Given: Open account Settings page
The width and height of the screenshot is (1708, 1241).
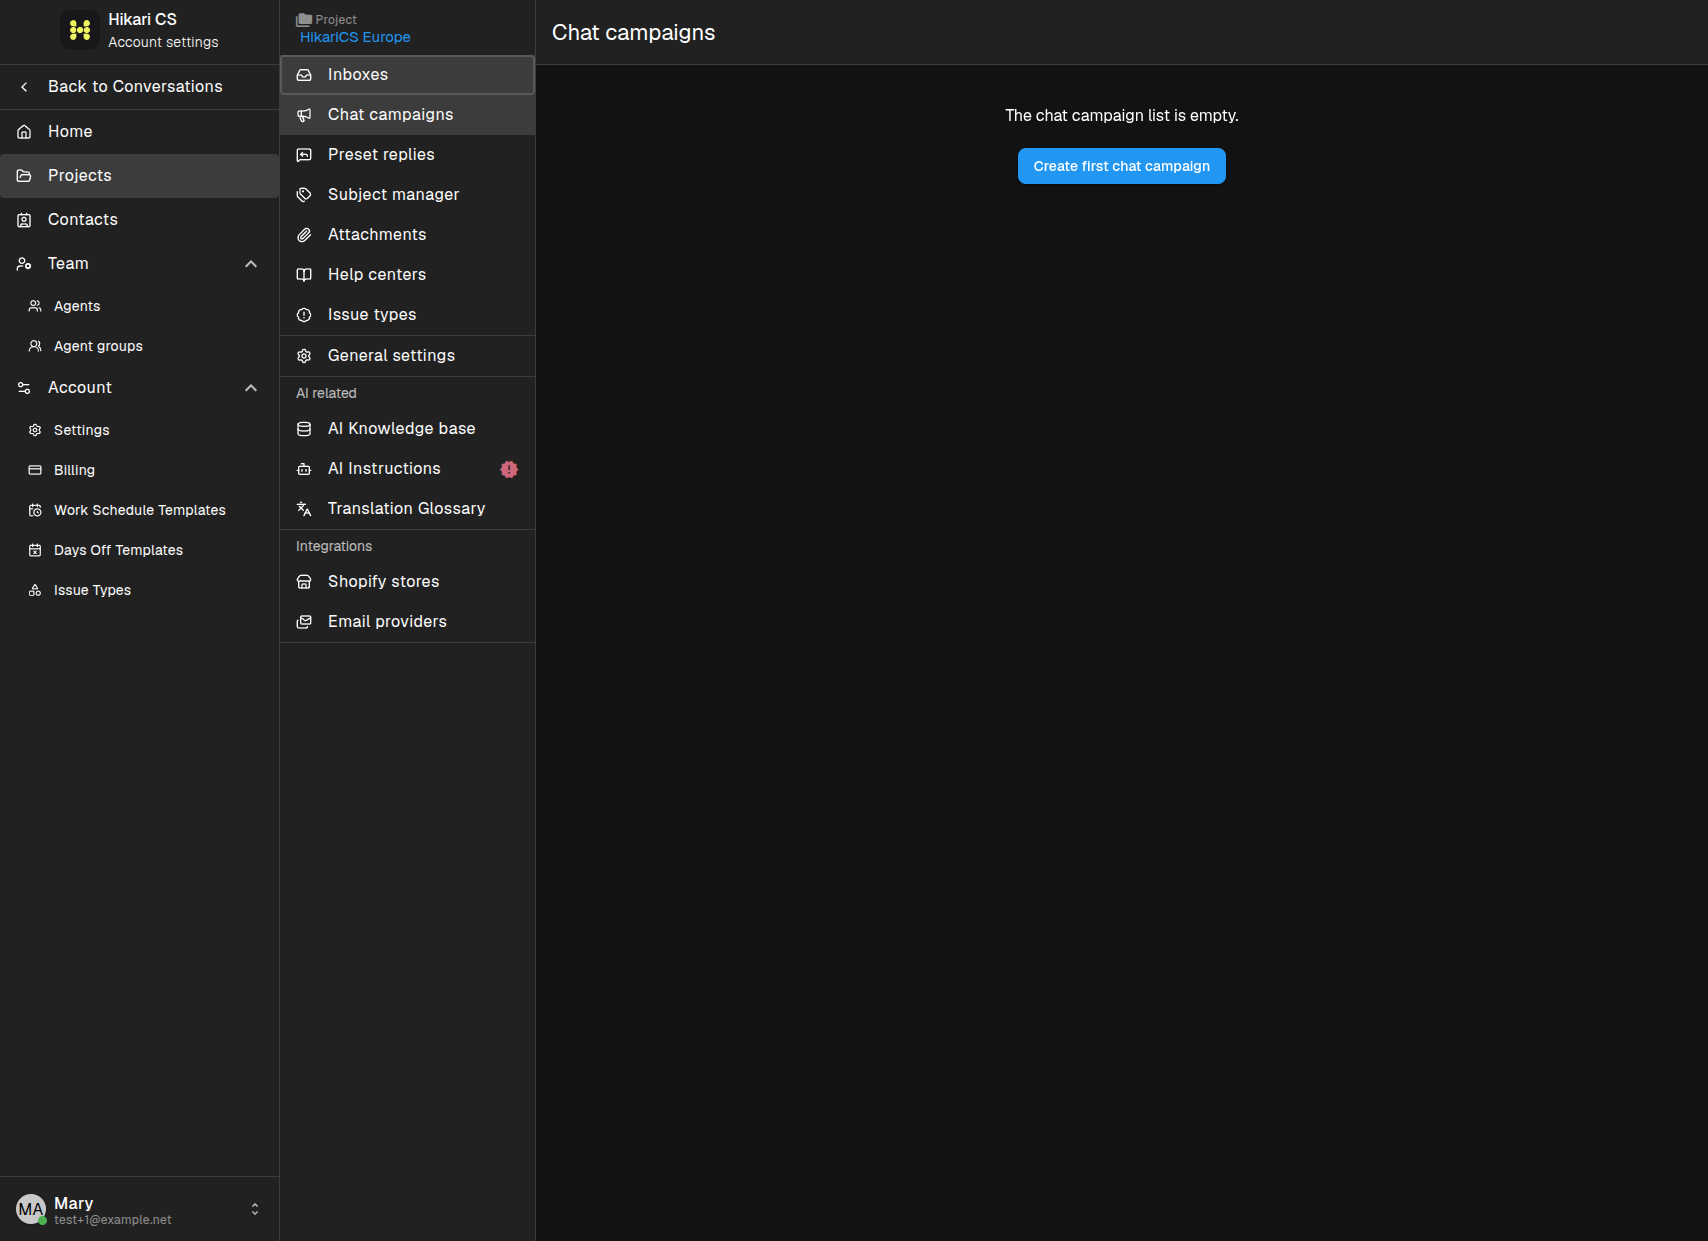Looking at the screenshot, I should [139, 430].
